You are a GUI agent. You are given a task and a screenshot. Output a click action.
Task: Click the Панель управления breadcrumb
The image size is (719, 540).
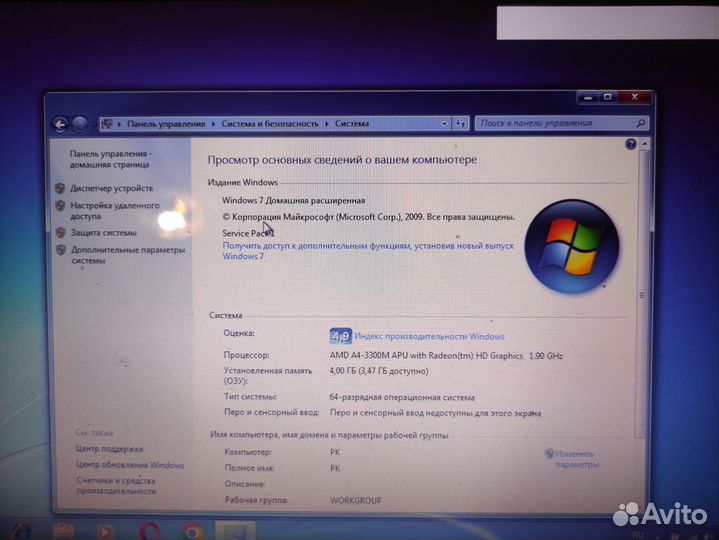pos(166,124)
